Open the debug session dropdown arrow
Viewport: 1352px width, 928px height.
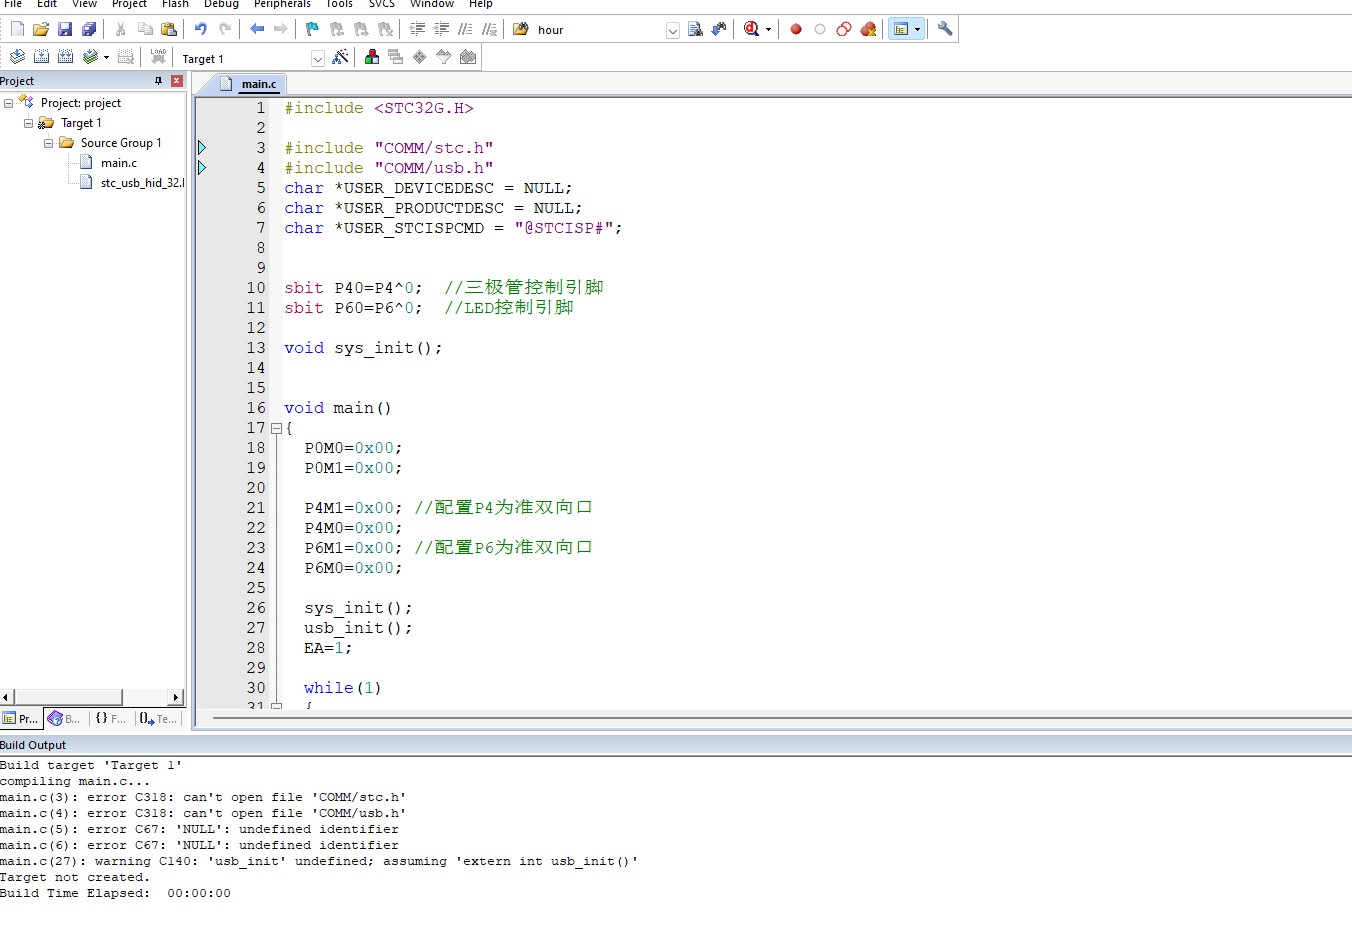click(x=768, y=29)
